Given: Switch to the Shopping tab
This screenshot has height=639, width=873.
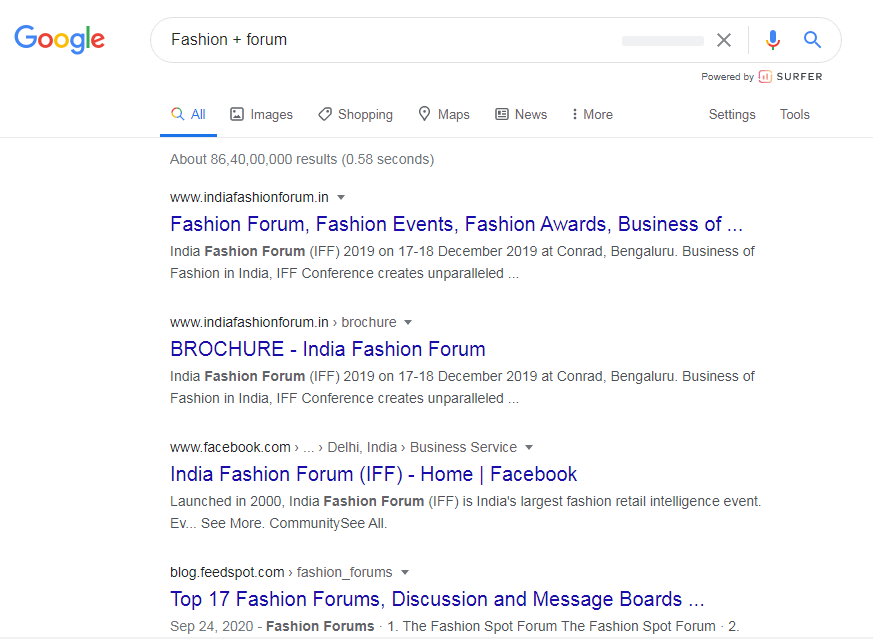Looking at the screenshot, I should pyautogui.click(x=355, y=115).
